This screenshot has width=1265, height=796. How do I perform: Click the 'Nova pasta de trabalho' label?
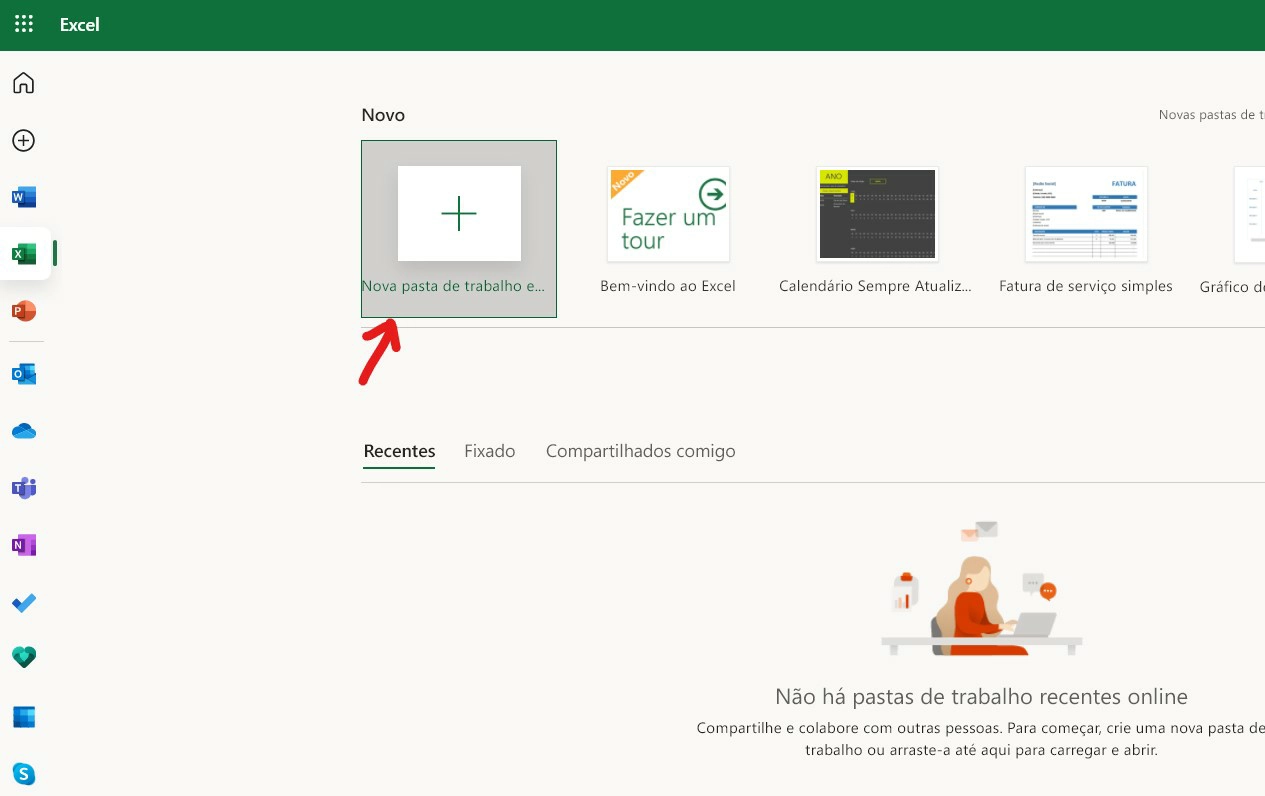click(x=454, y=286)
